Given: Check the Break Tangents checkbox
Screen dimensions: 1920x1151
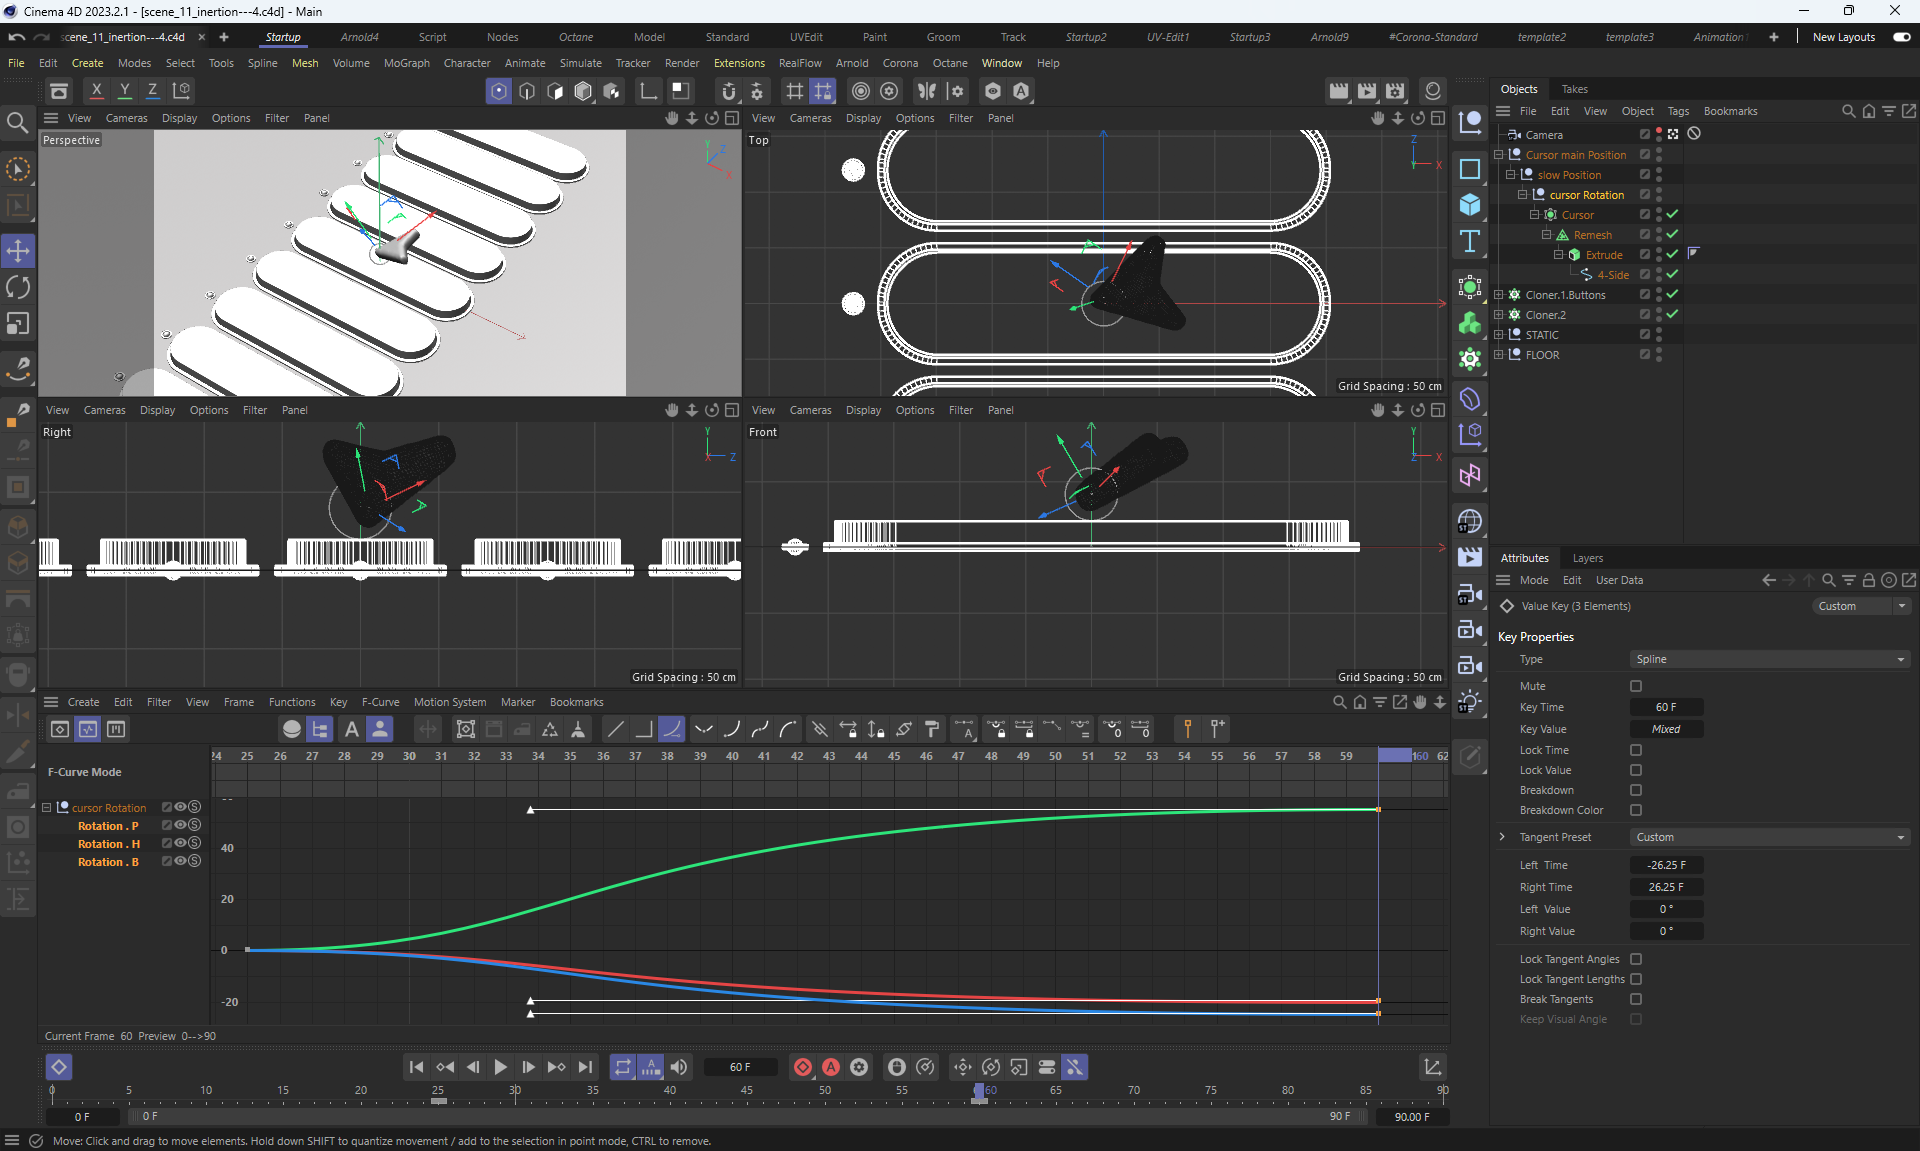Looking at the screenshot, I should coord(1636,999).
